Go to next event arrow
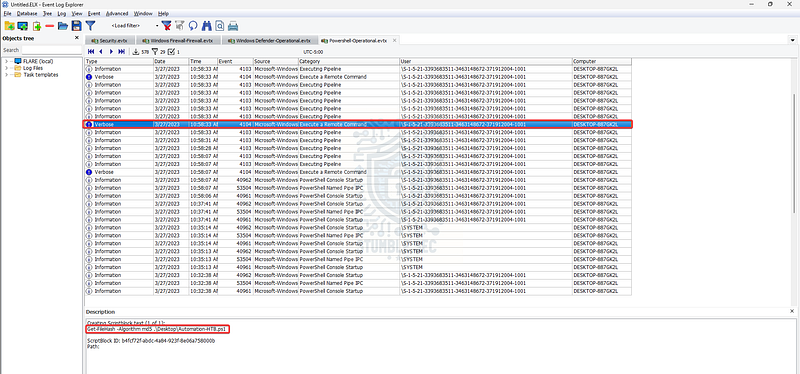Viewport: 800px width, 374px height. tap(111, 52)
